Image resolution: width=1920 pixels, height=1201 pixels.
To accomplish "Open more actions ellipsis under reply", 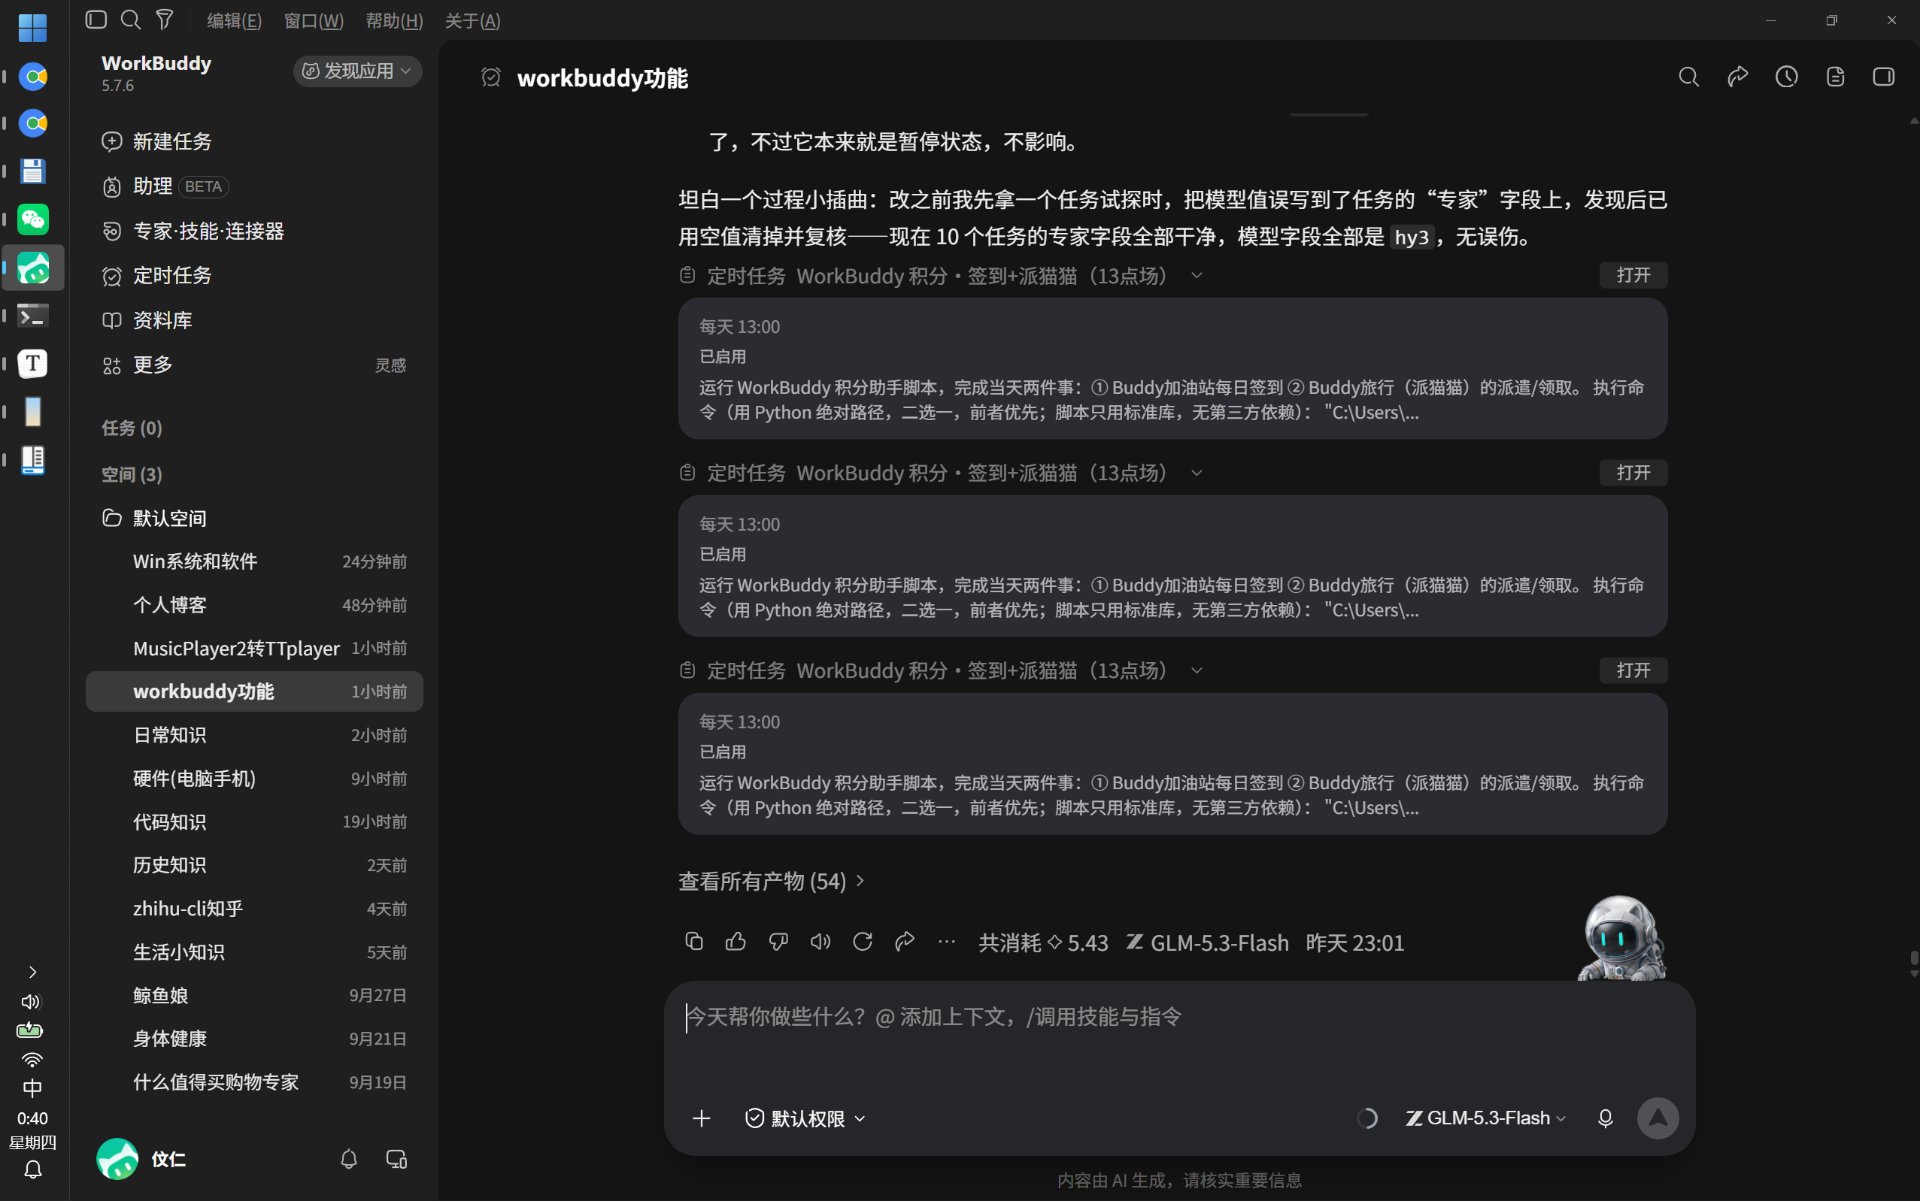I will click(947, 941).
